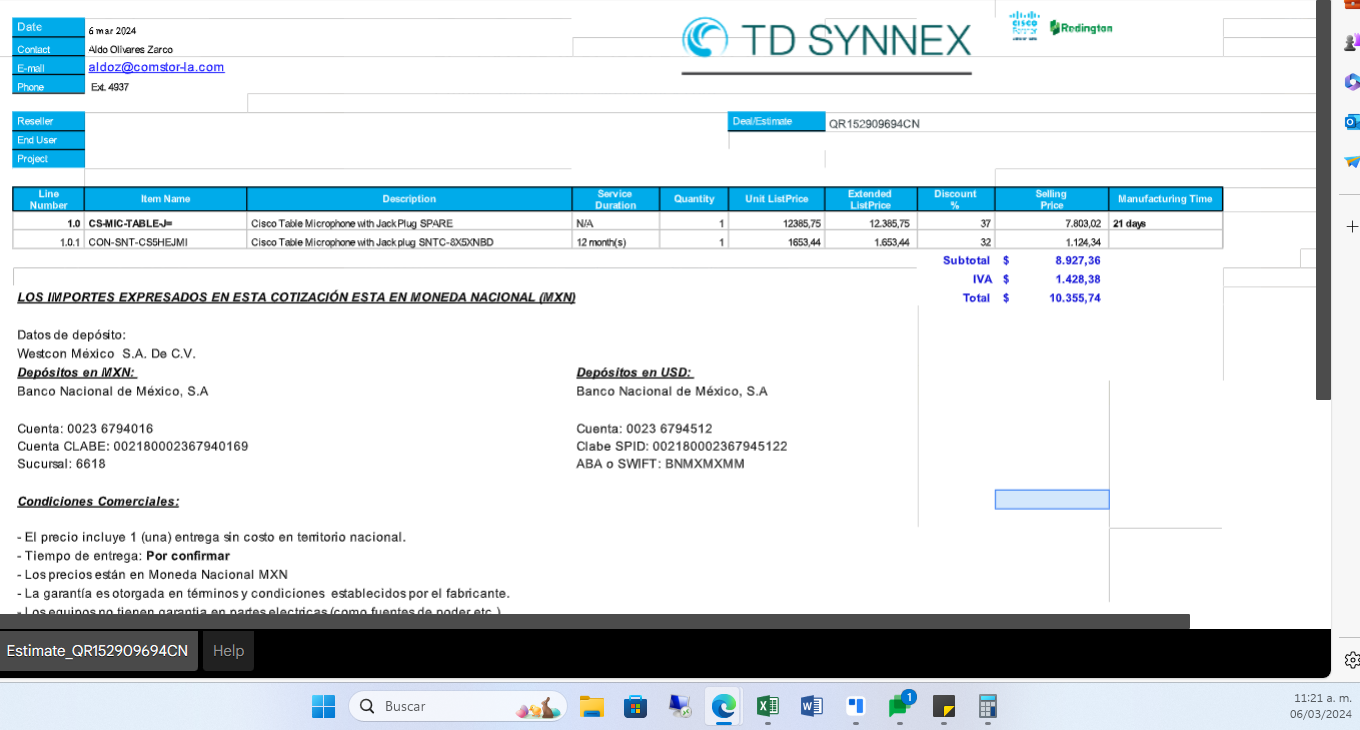Click the End User label cell

[x=48, y=140]
